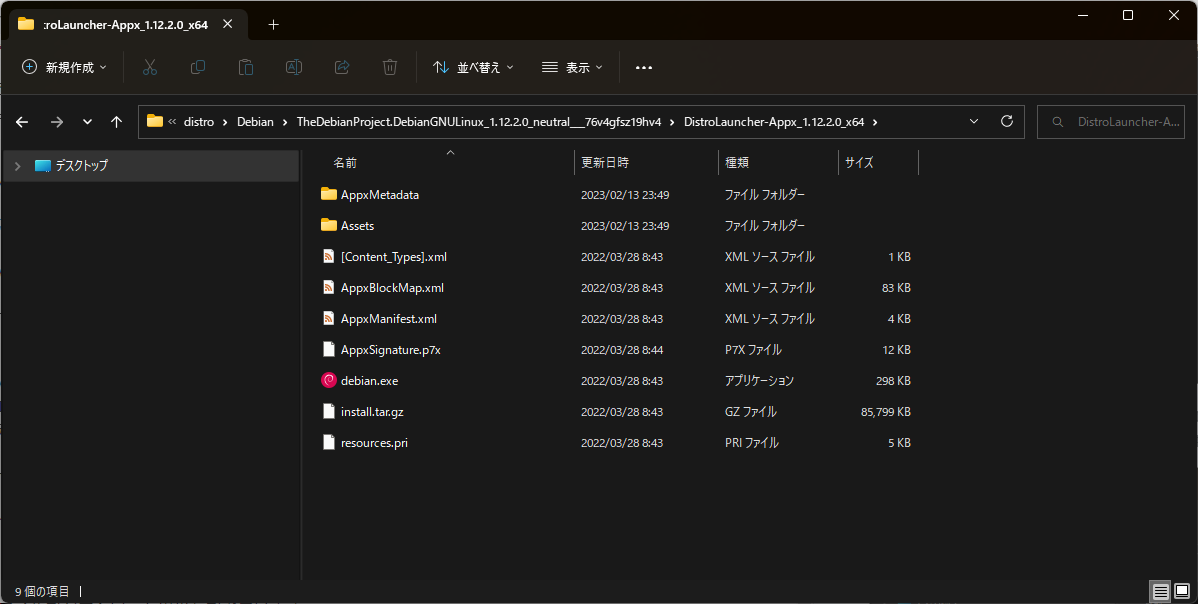Add a new Explorer tab

[274, 24]
